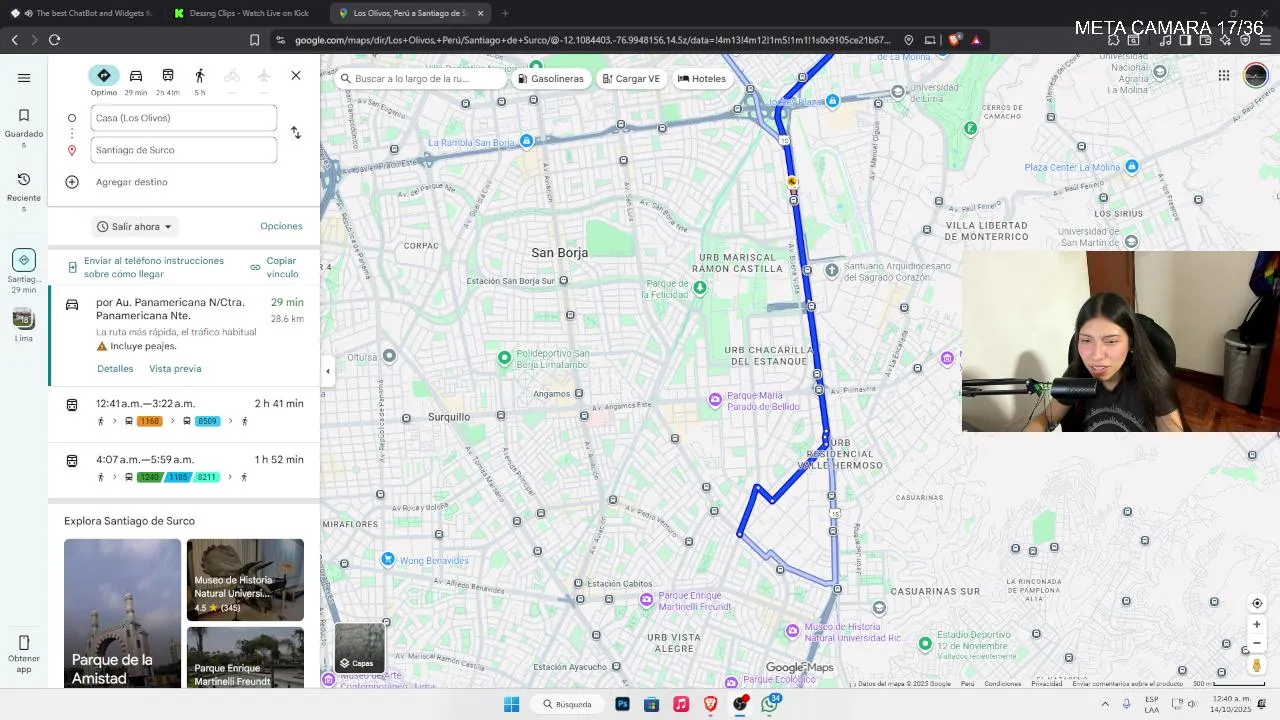This screenshot has width=1280, height=720.
Task: Select the 4:07 a.m. transit option
Action: [185, 470]
